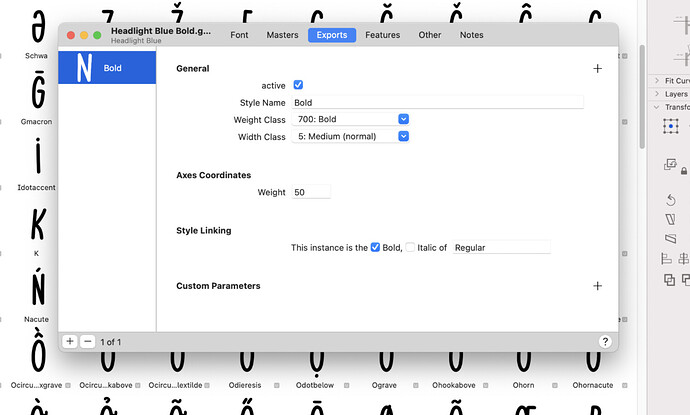Select the Bold instance in sidebar

(x=106, y=68)
